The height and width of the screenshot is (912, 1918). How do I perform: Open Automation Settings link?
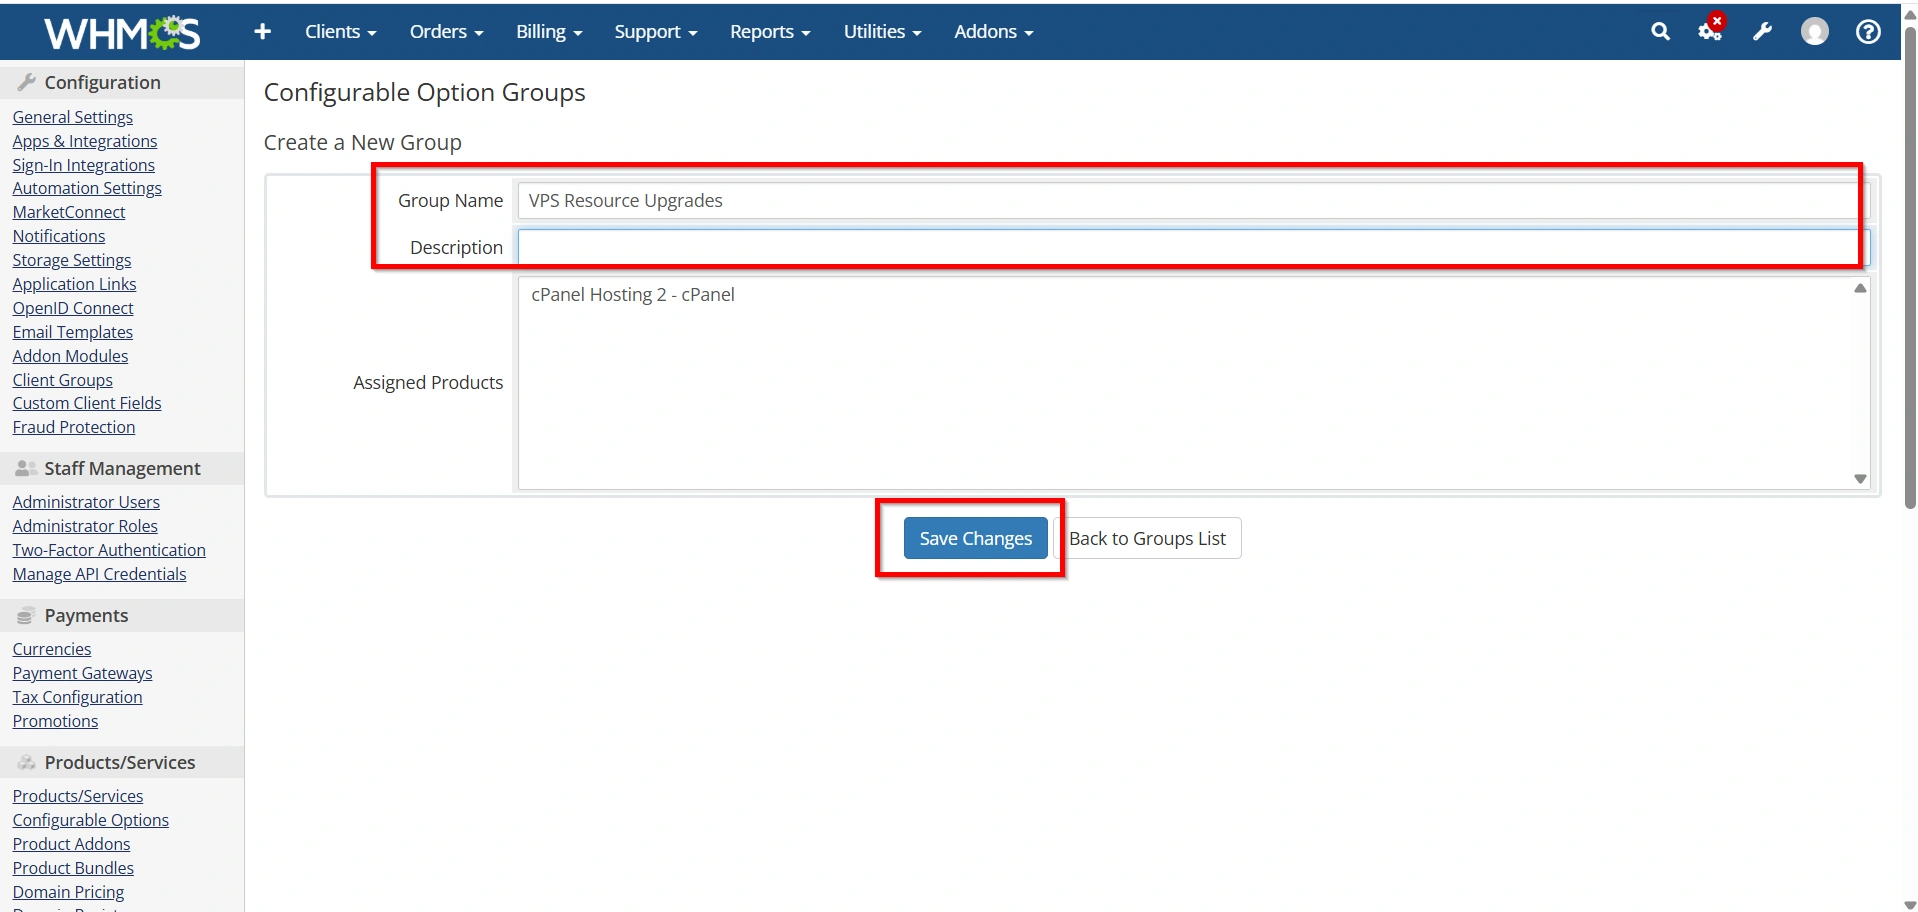coord(86,188)
